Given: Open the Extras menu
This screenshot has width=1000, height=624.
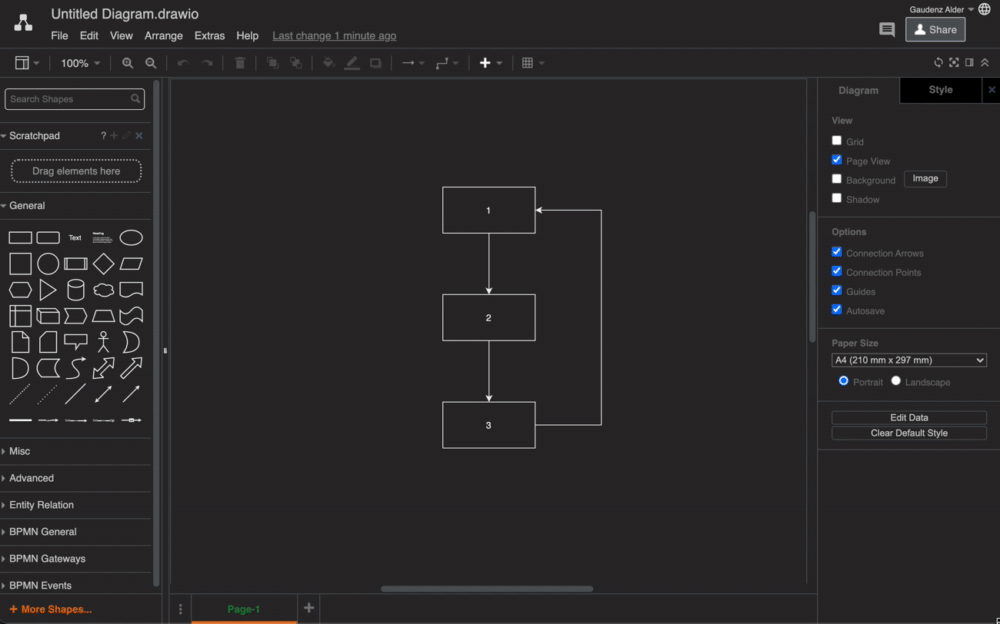Looking at the screenshot, I should (209, 35).
